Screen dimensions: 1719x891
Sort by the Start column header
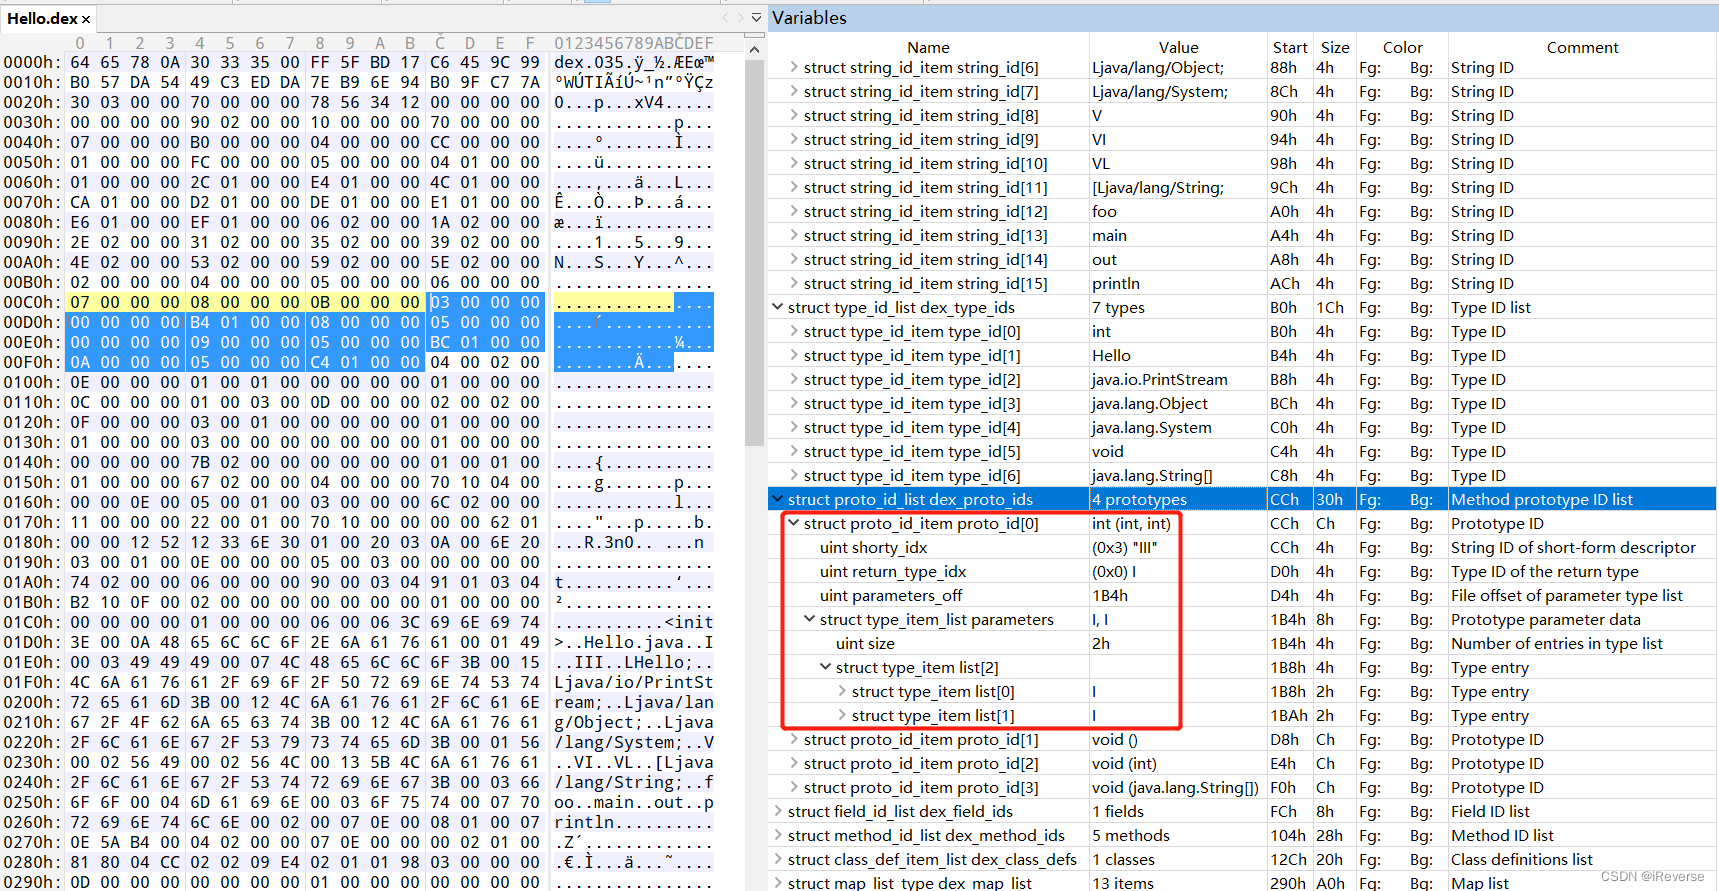click(x=1290, y=47)
